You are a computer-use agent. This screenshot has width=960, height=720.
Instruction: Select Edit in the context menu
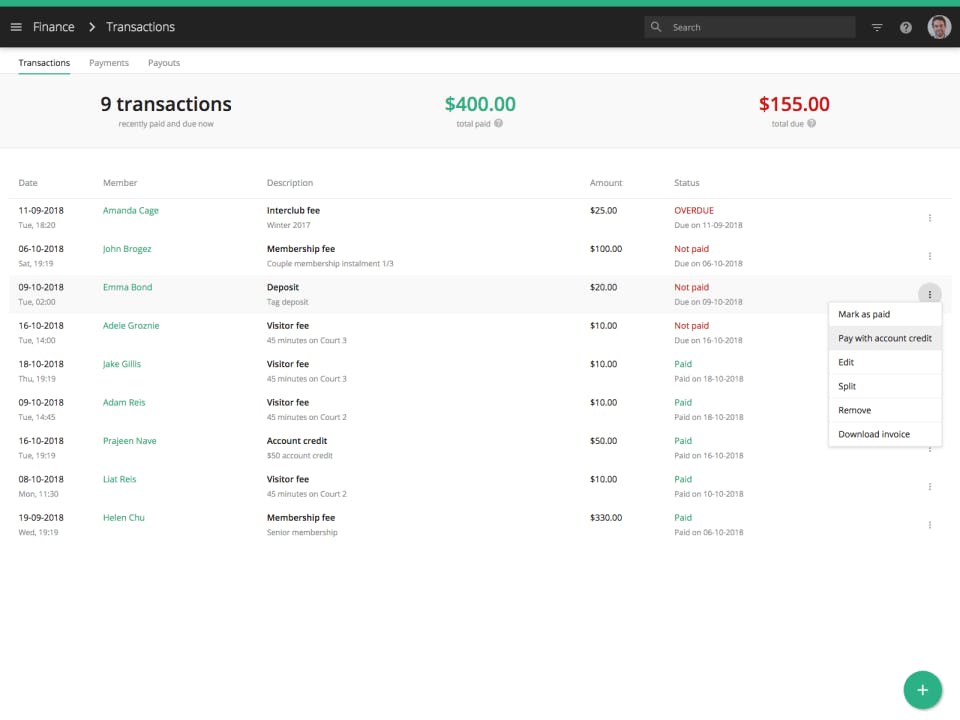885,362
